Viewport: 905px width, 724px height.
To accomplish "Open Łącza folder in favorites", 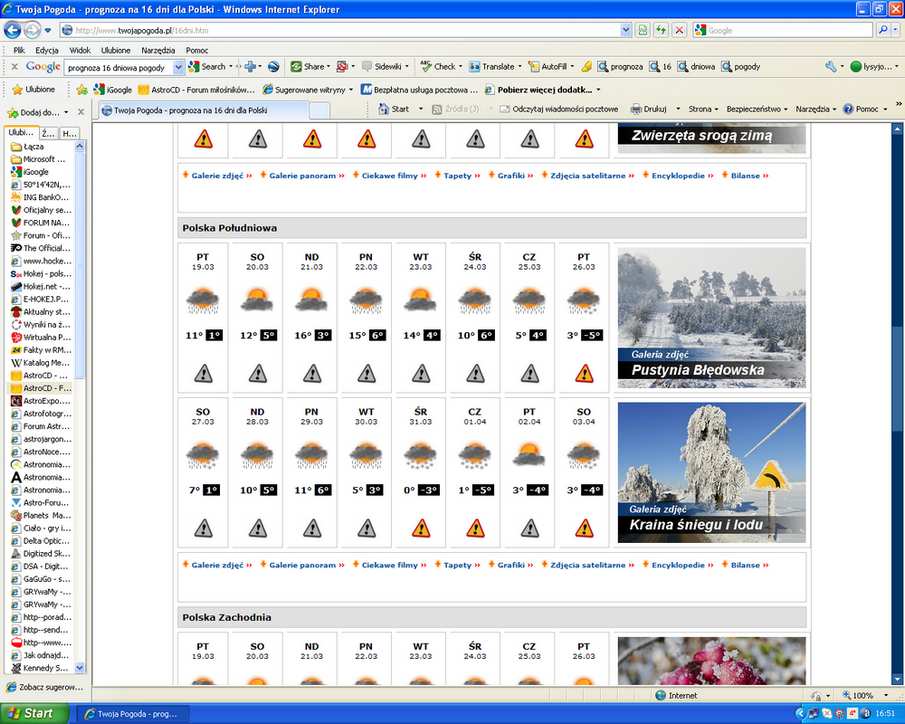I will click(28, 147).
